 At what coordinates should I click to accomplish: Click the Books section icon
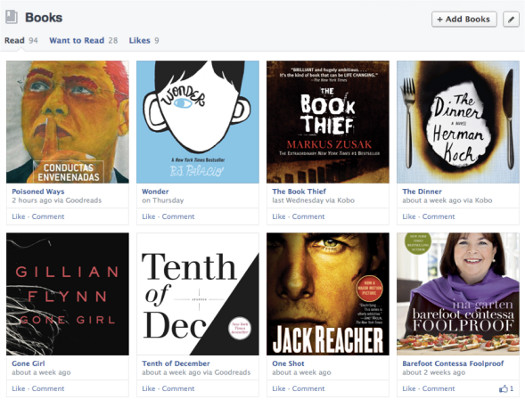point(12,17)
